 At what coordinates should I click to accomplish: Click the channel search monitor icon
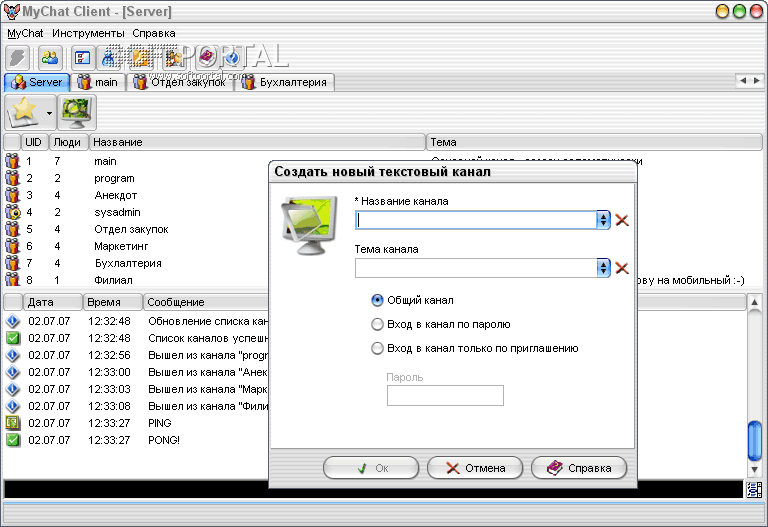coord(74,113)
